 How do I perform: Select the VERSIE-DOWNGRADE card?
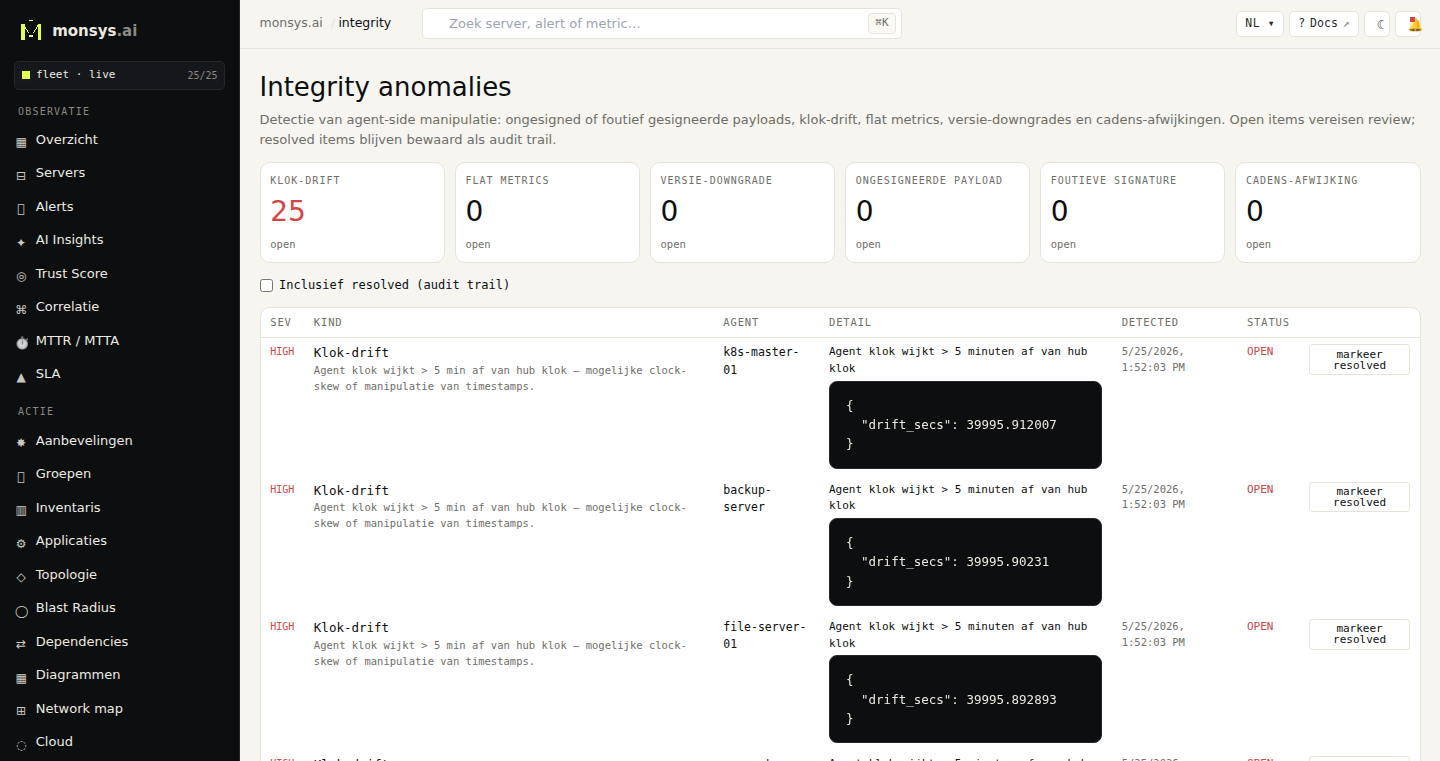point(742,212)
